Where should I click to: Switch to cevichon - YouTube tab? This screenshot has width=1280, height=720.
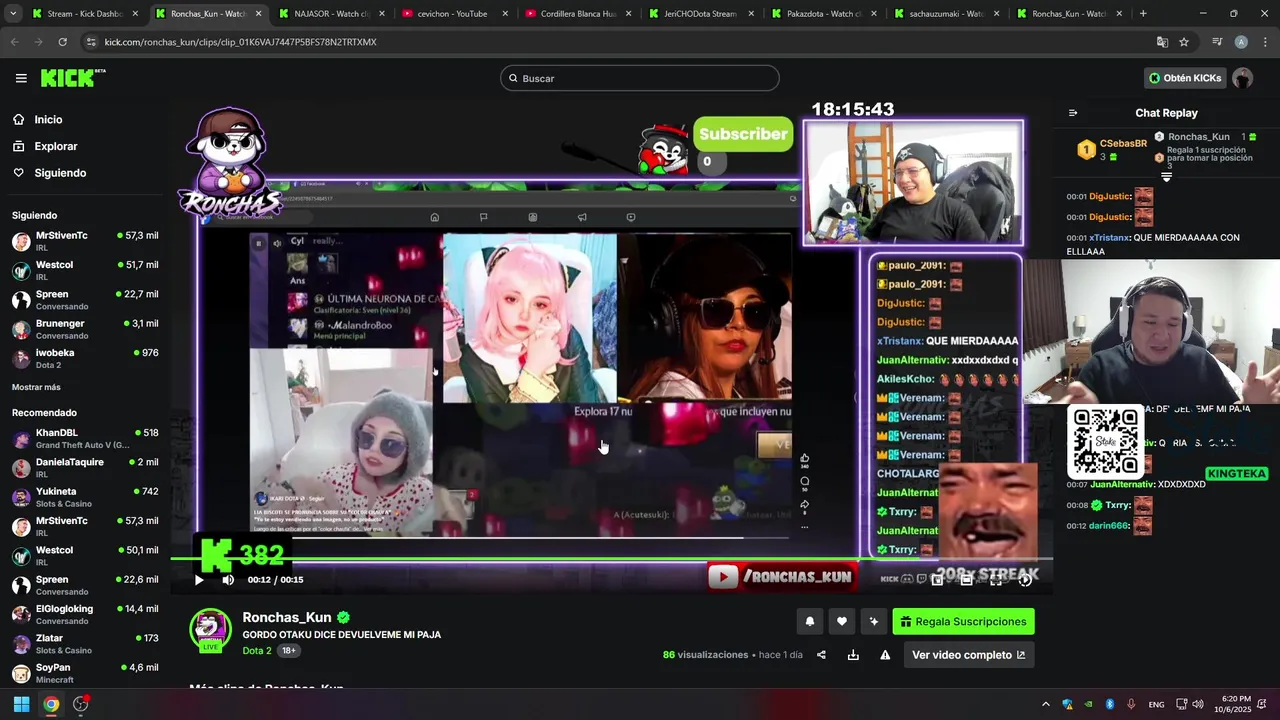[x=454, y=14]
